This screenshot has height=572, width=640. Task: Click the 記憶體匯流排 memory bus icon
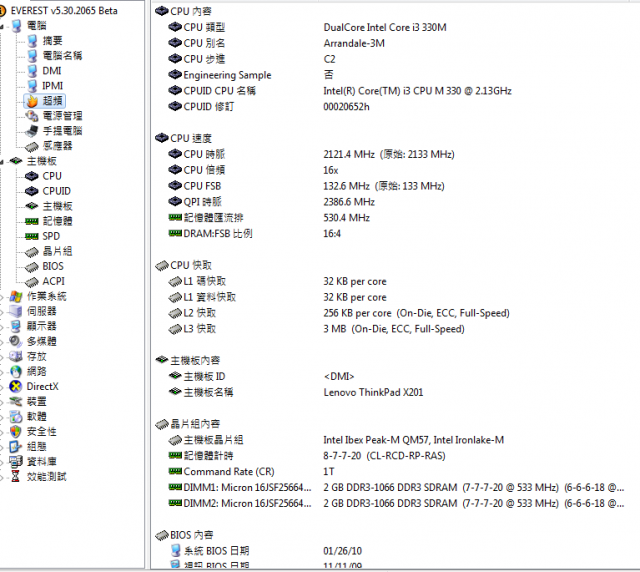[x=175, y=217]
